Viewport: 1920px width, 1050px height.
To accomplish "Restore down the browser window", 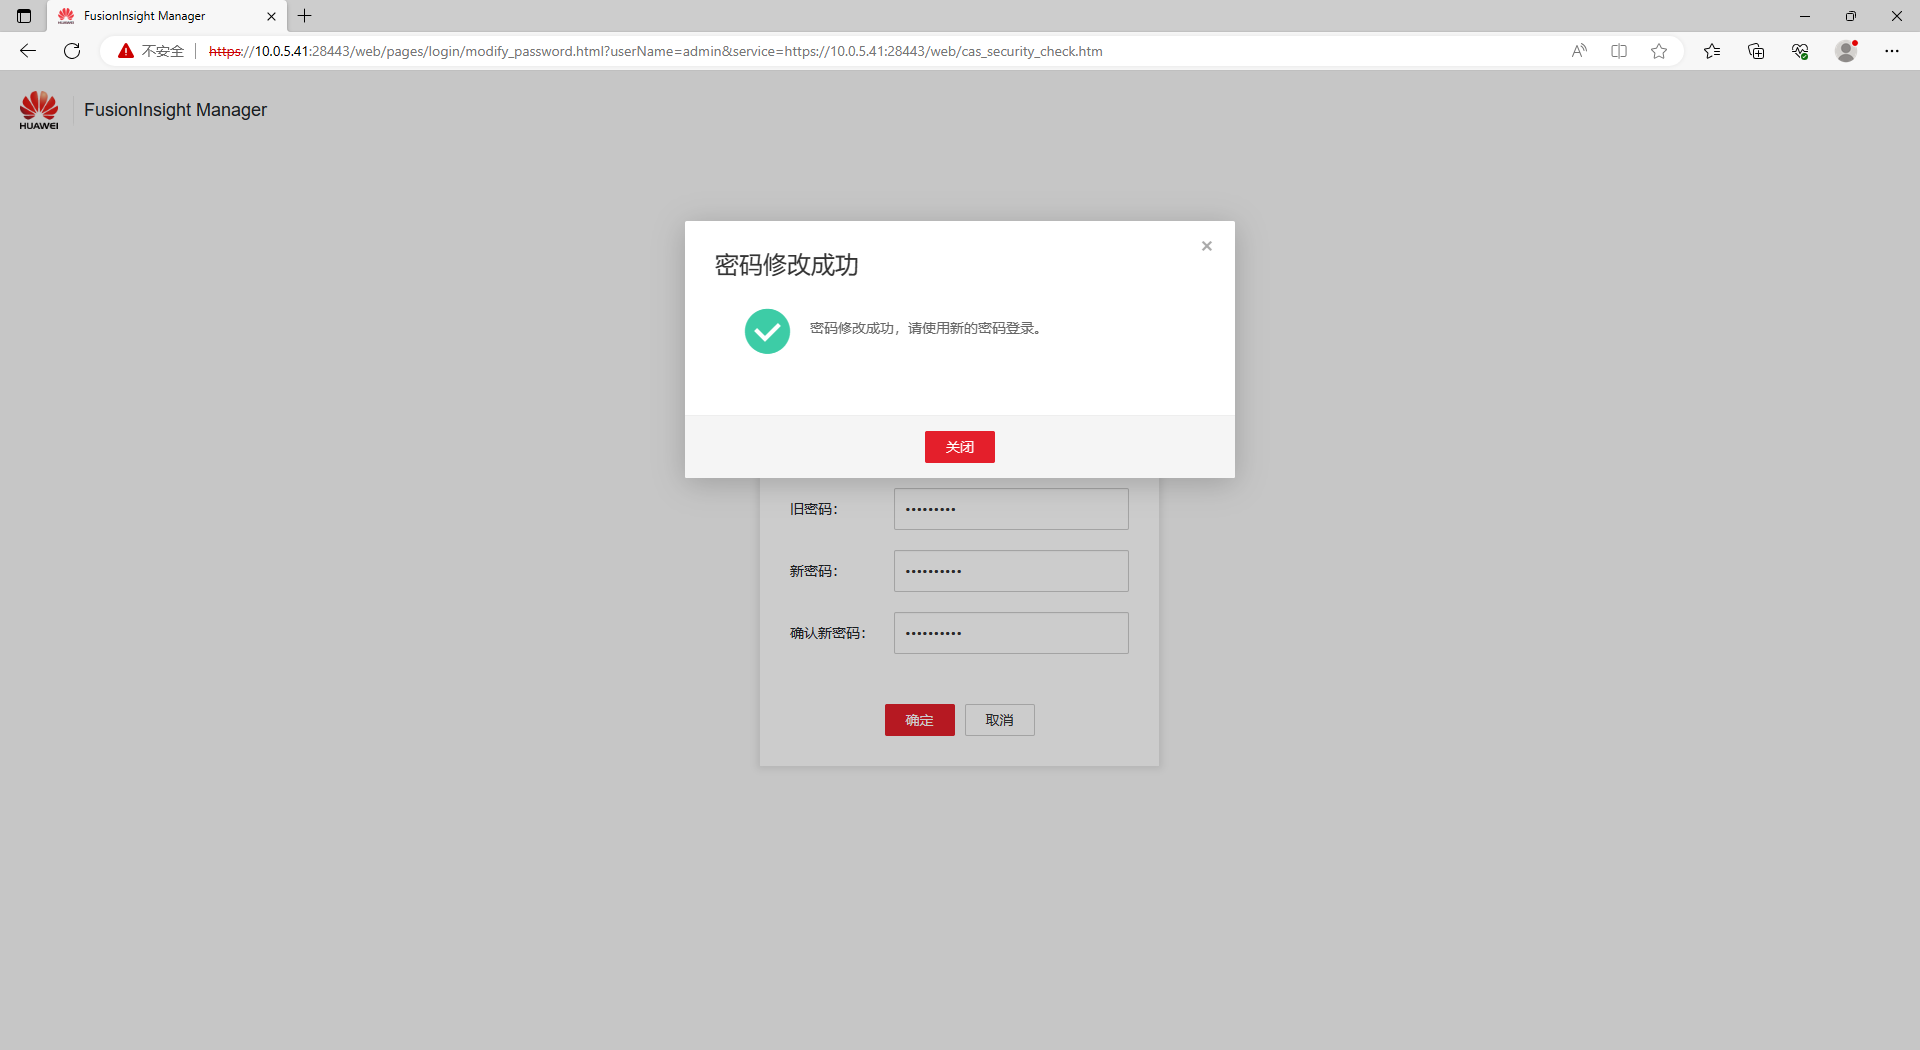I will click(1851, 16).
